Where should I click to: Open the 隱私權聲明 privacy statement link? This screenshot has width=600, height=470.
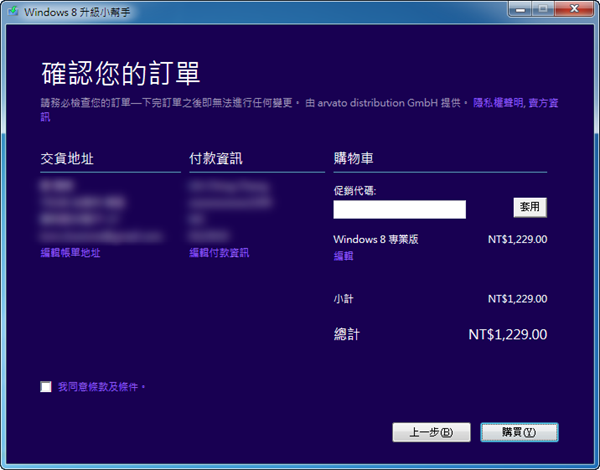pyautogui.click(x=498, y=103)
